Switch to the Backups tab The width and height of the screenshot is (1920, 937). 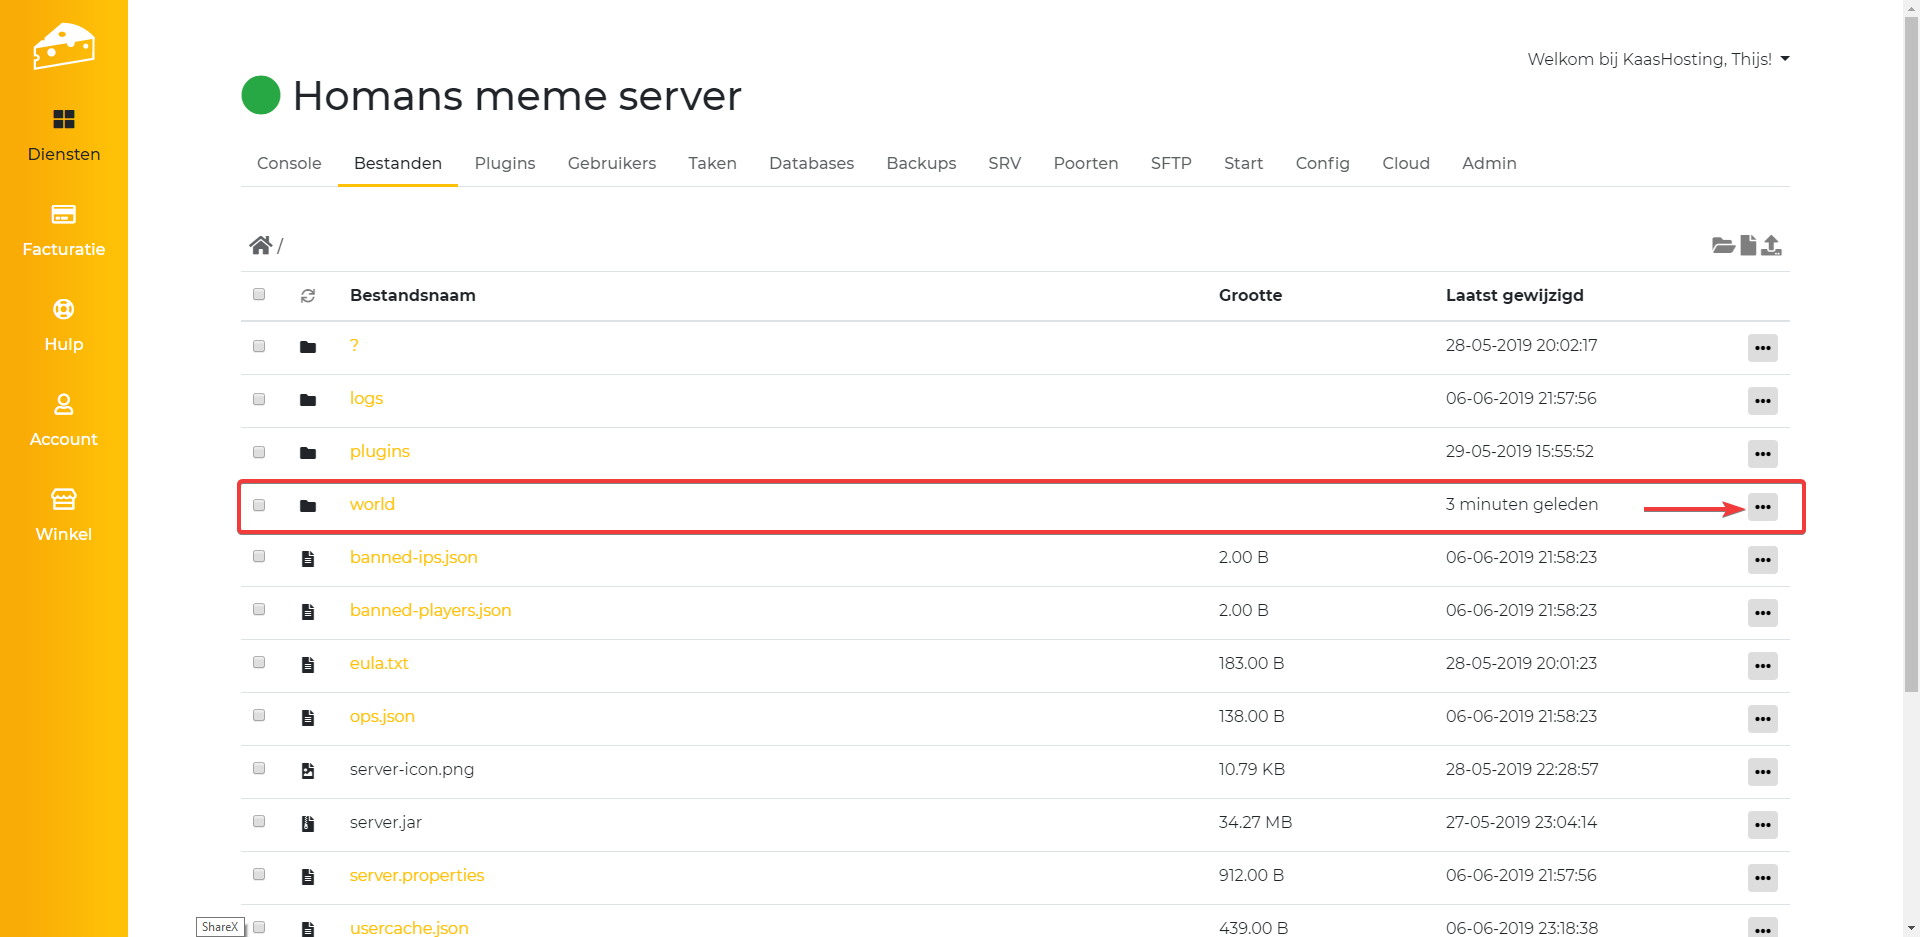[x=921, y=163]
